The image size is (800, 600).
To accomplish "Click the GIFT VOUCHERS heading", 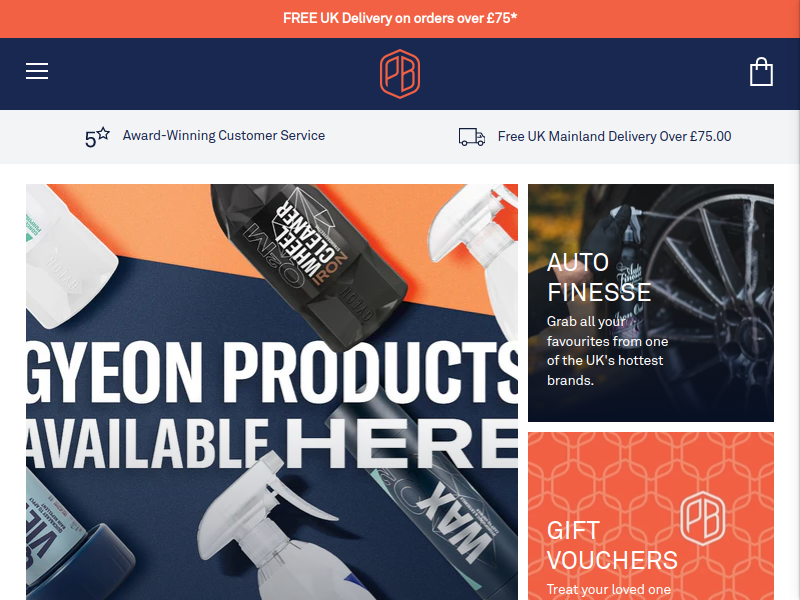I will (x=612, y=545).
